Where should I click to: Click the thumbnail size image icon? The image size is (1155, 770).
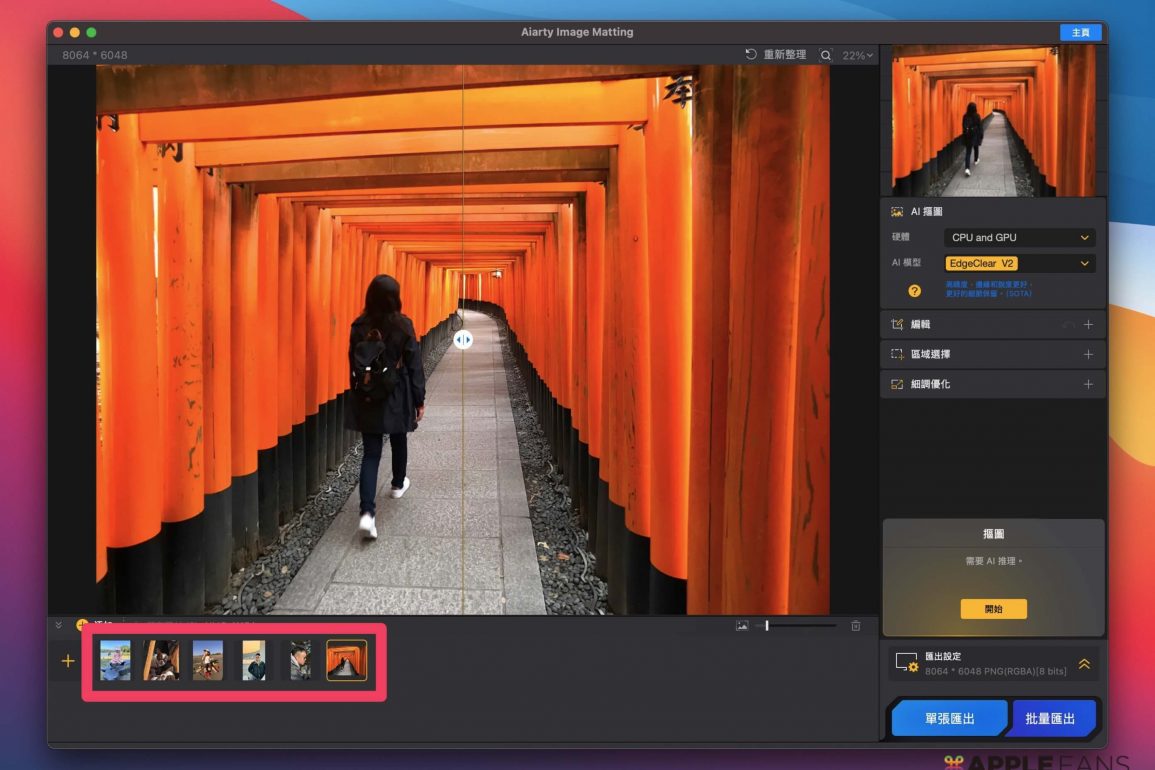pos(742,626)
